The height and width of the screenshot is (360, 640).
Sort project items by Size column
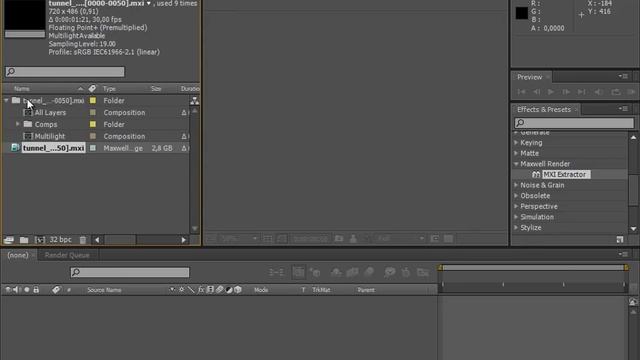pyautogui.click(x=156, y=89)
